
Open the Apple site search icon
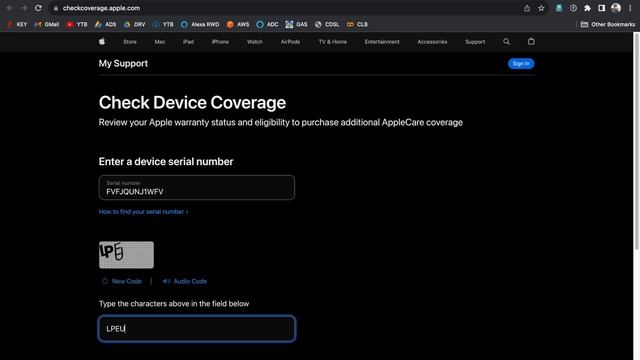507,42
